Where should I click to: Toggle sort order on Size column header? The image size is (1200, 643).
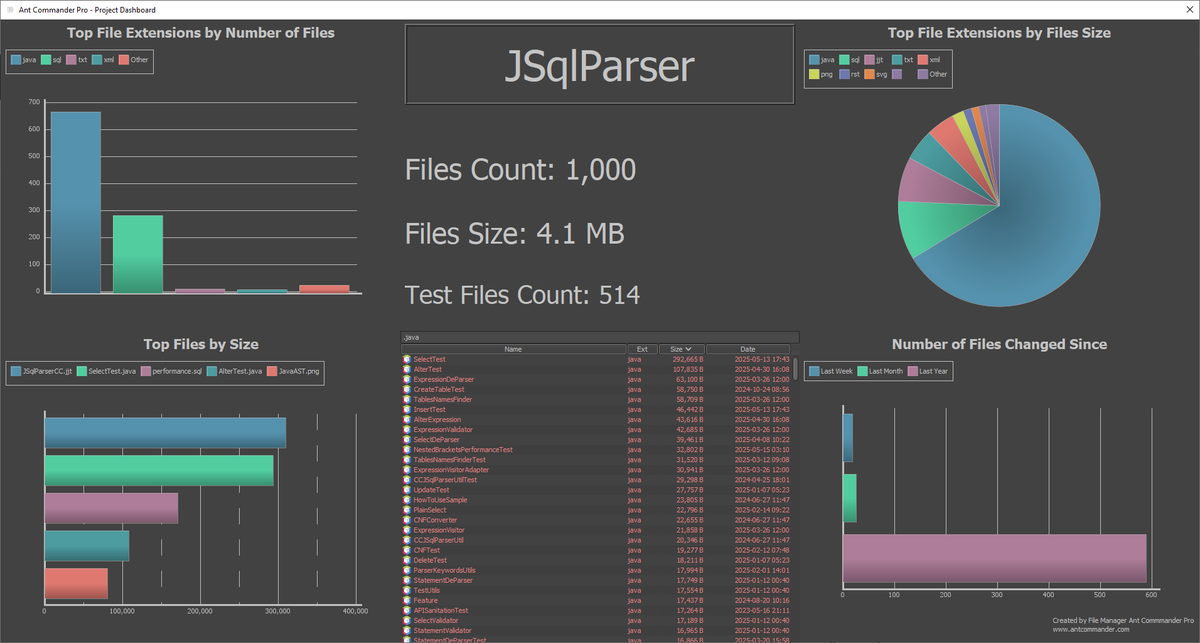point(681,349)
